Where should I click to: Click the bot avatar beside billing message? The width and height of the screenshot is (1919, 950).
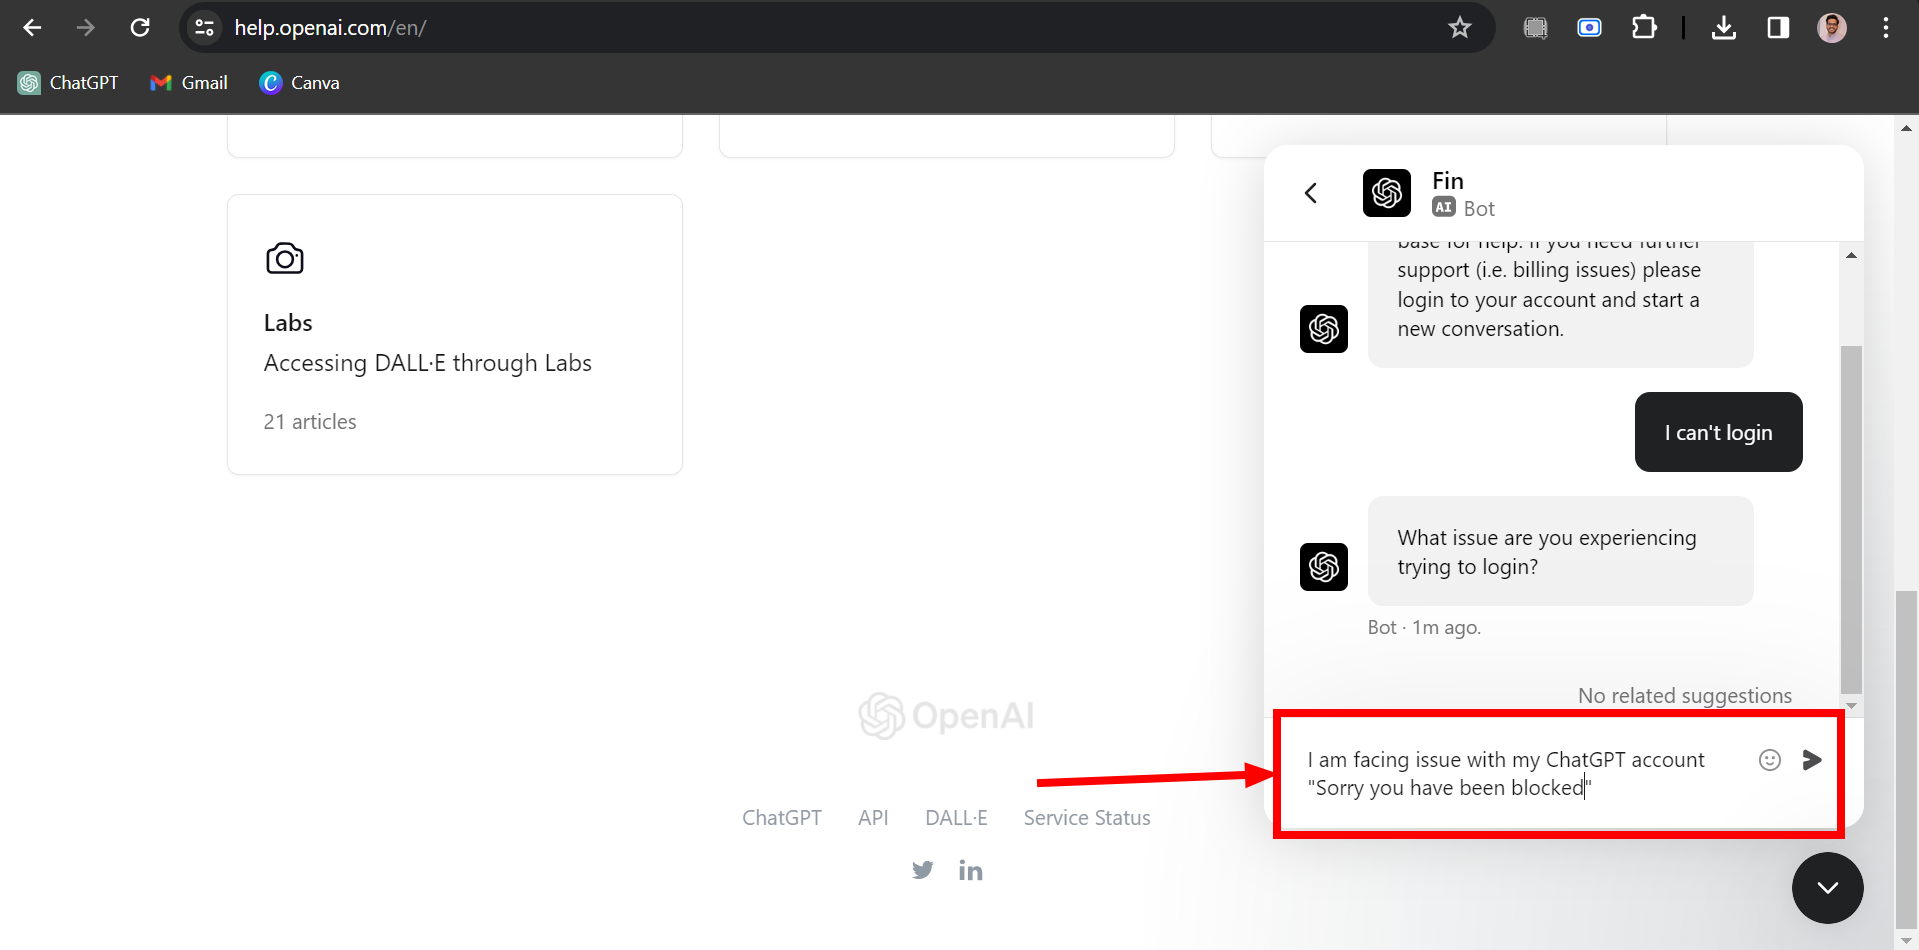[x=1324, y=329]
